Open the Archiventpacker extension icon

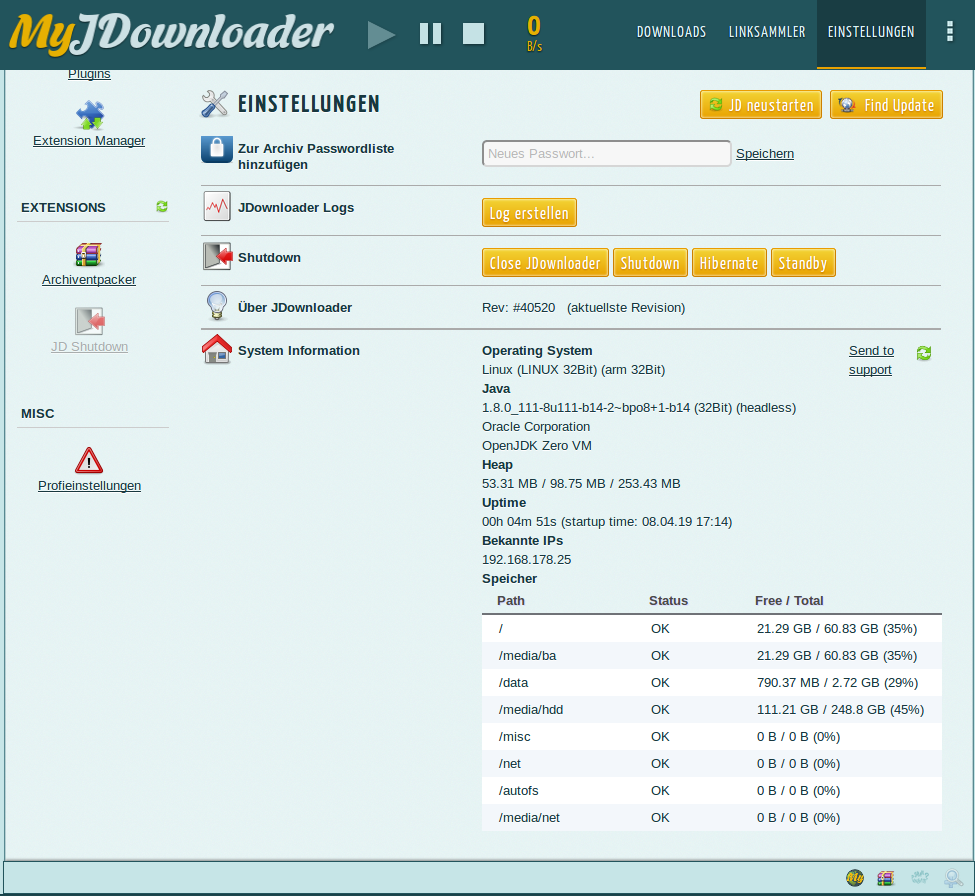pos(89,254)
